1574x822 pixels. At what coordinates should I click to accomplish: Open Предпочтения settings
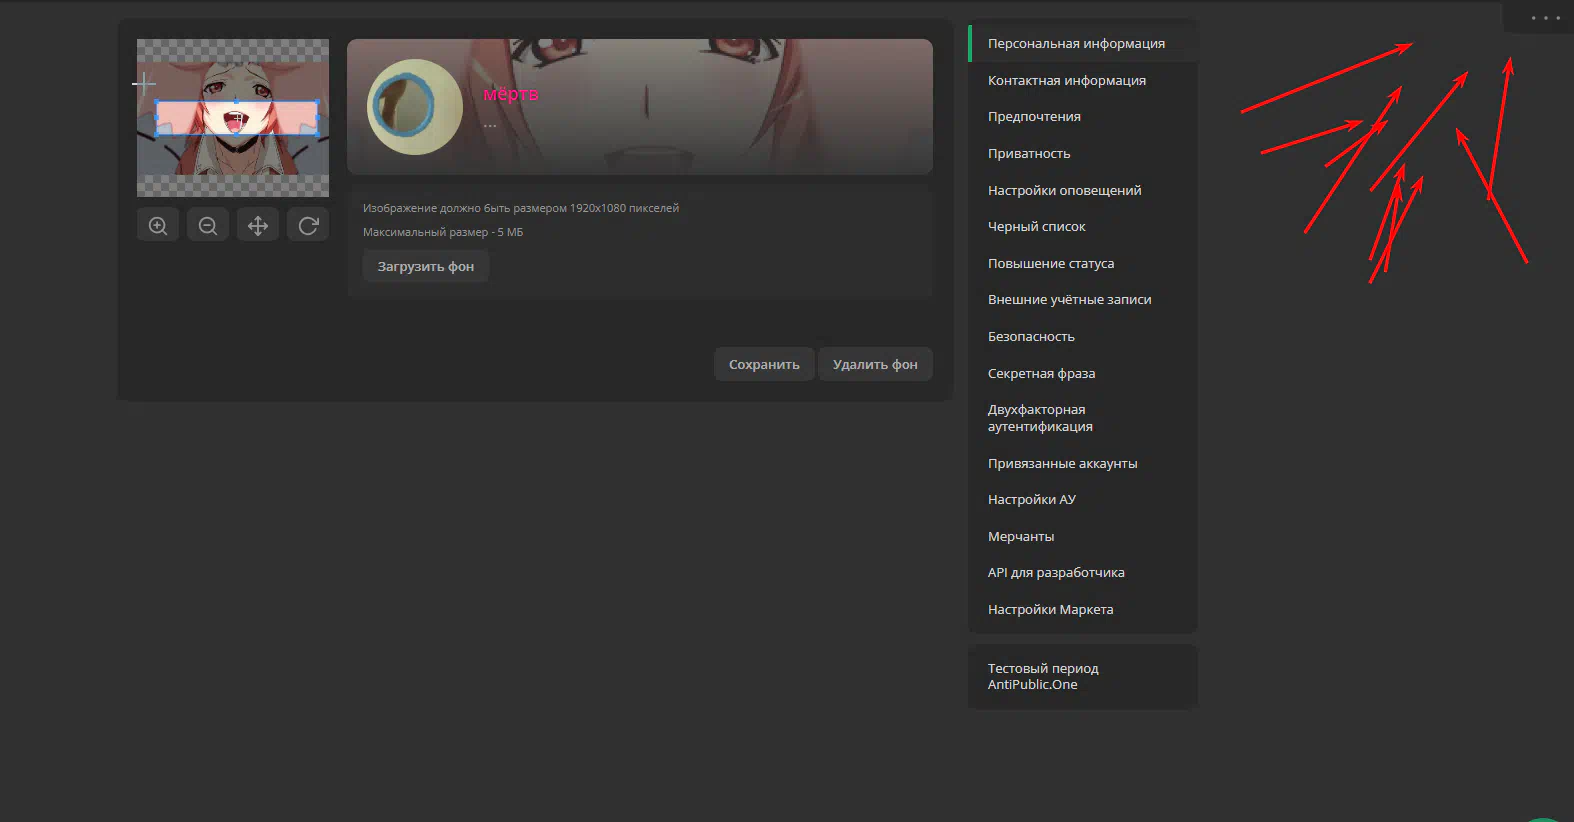tap(1083, 117)
